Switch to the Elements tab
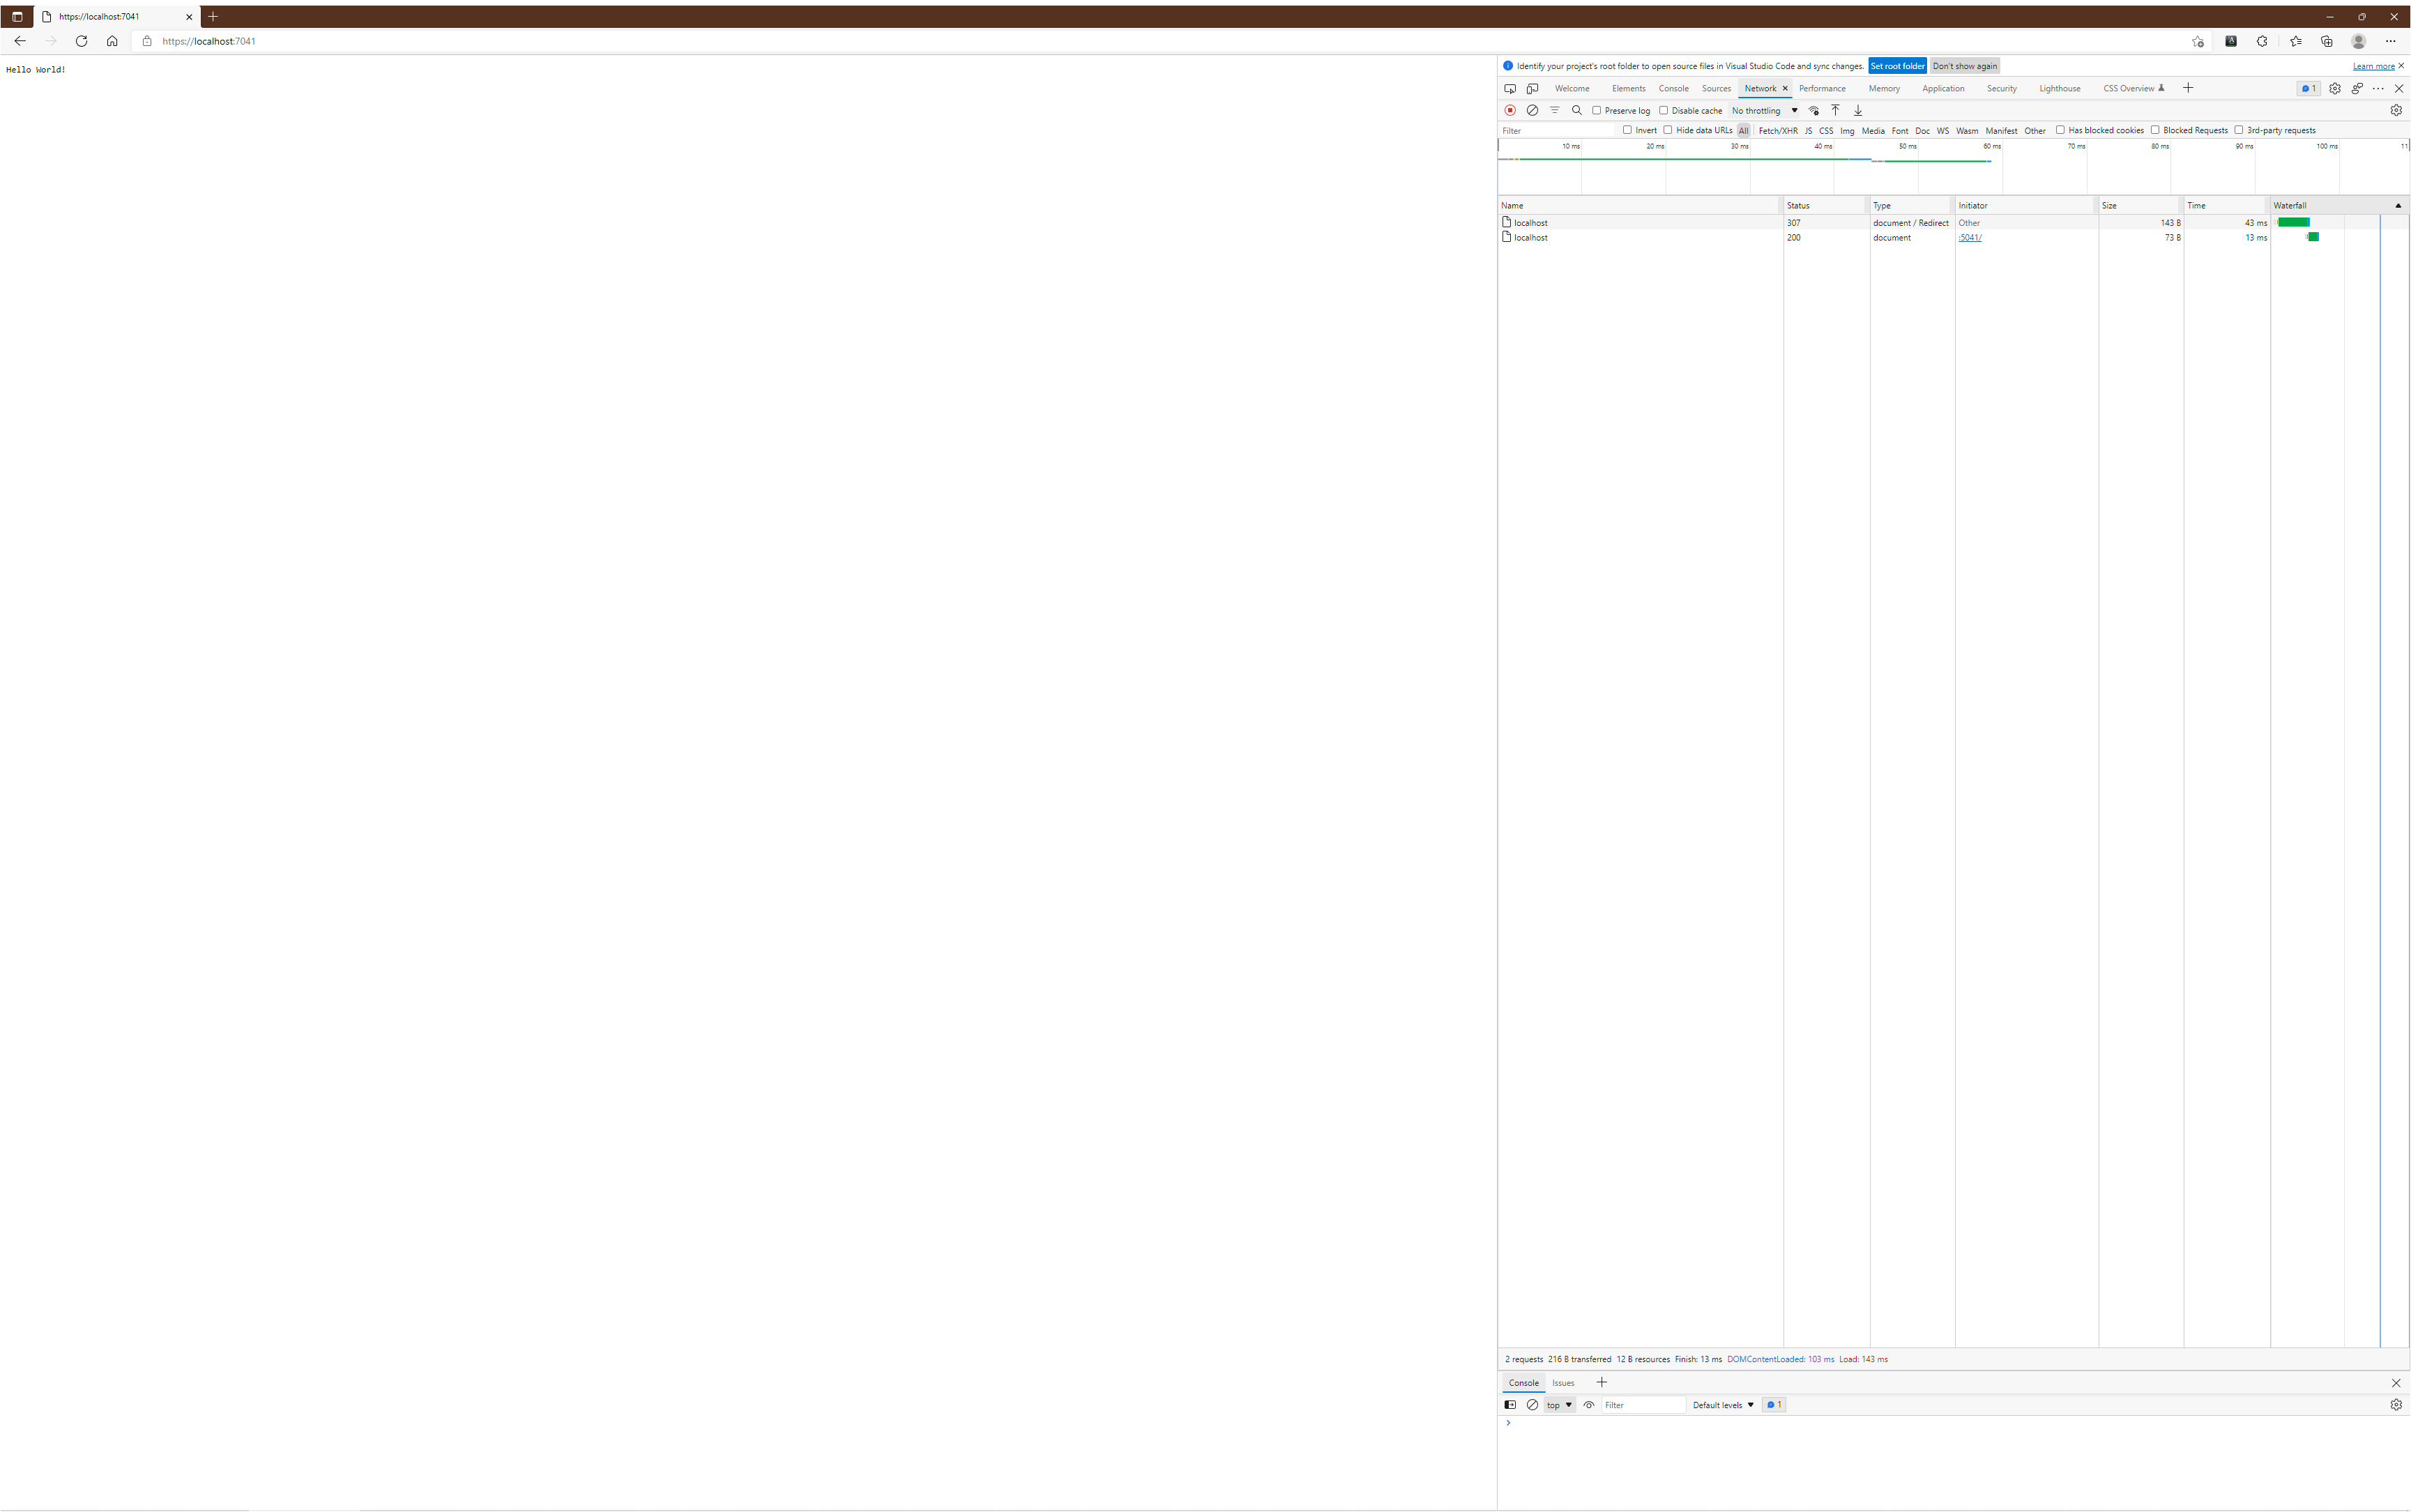The width and height of the screenshot is (2411, 1512). pyautogui.click(x=1628, y=88)
